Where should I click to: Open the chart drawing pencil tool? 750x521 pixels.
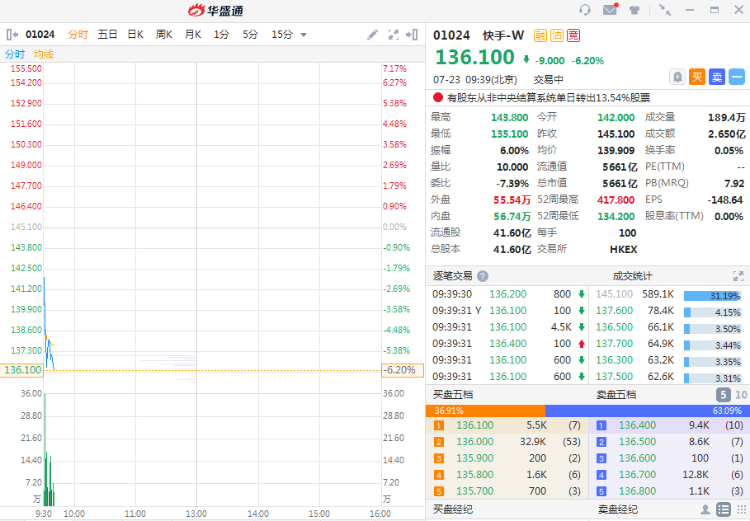pos(373,35)
